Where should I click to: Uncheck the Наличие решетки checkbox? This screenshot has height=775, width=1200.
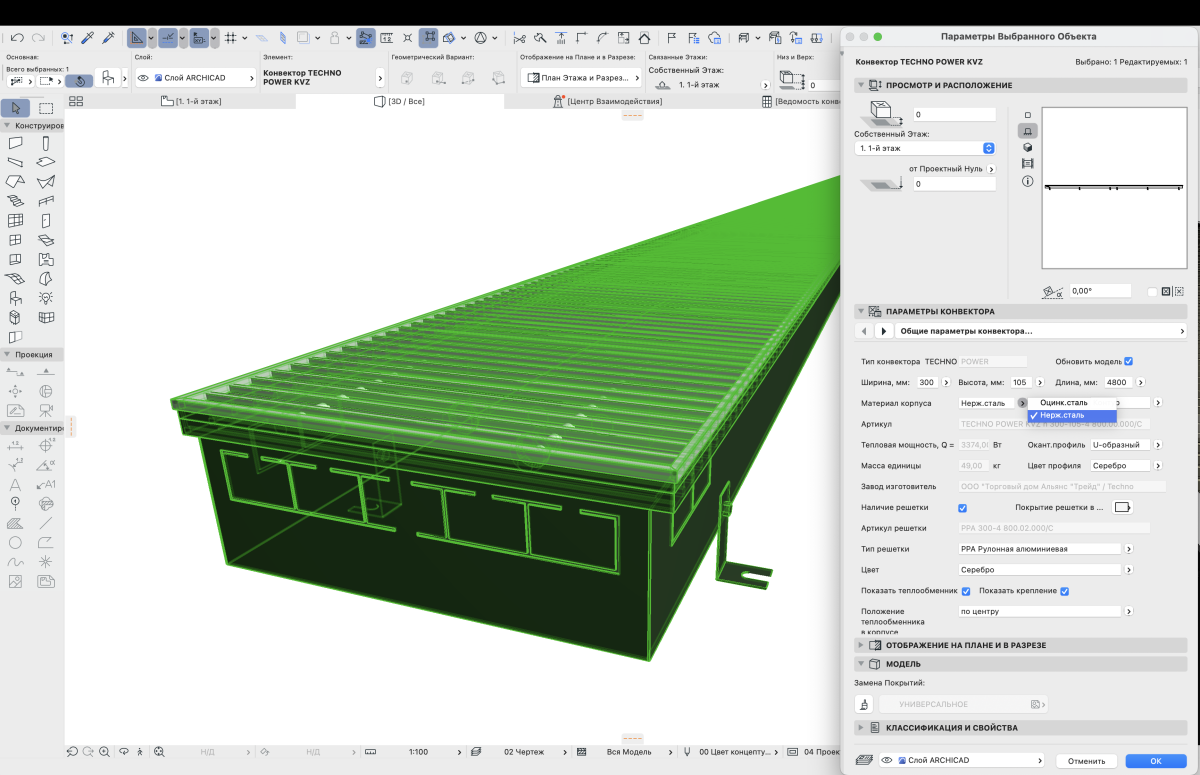point(962,508)
